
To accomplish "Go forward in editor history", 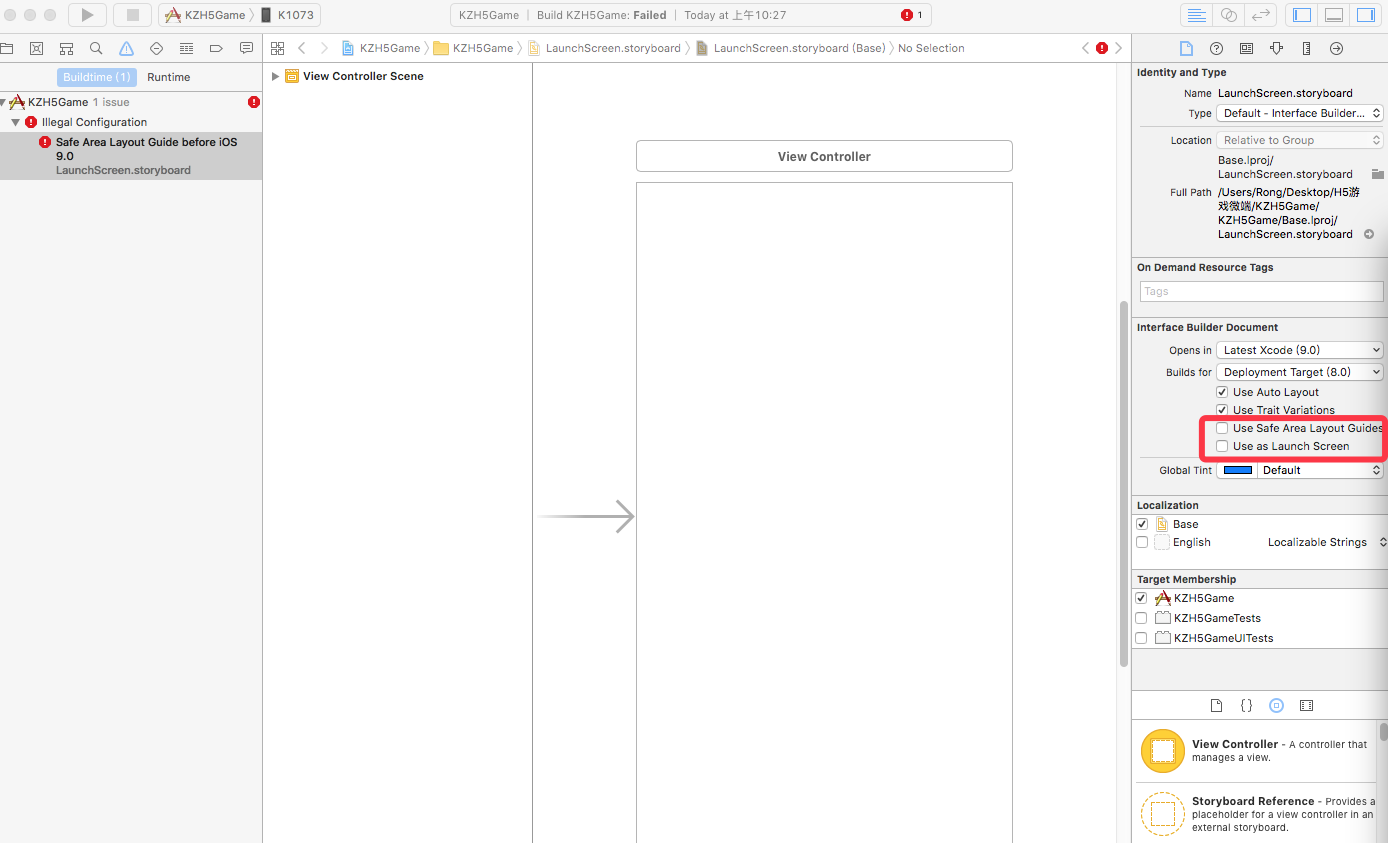I will tap(325, 48).
